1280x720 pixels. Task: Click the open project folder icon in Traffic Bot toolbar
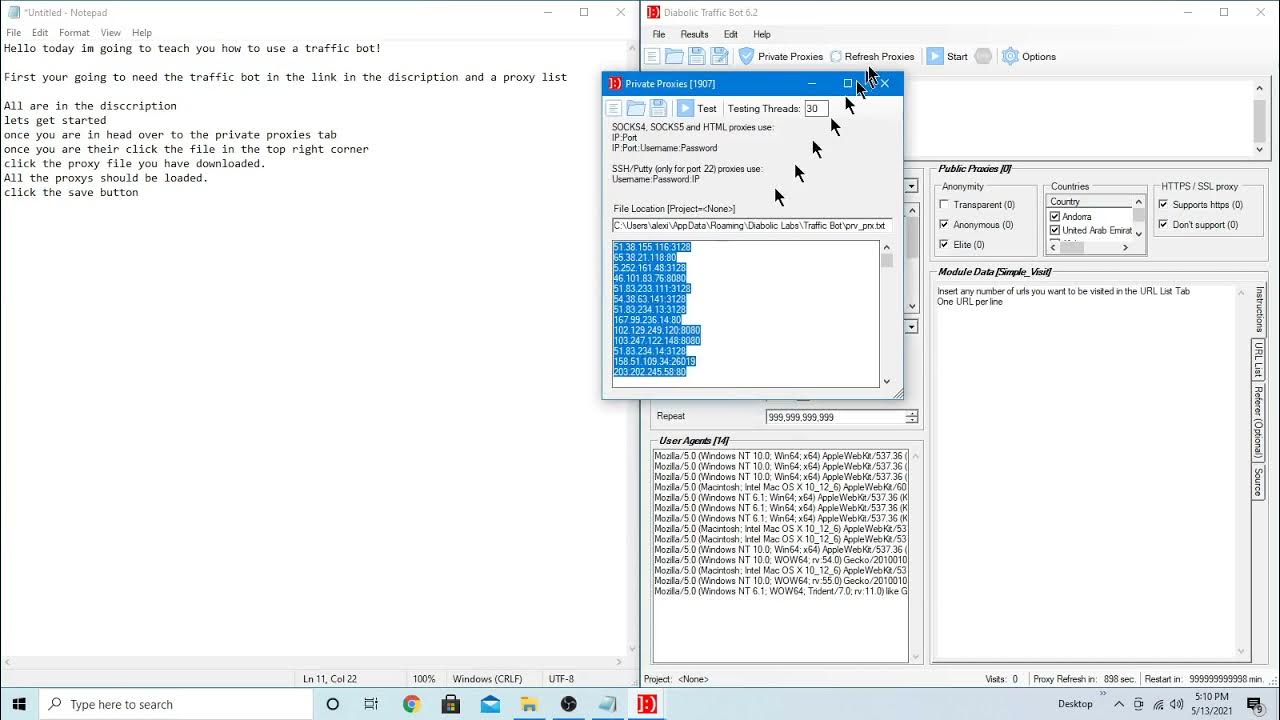click(674, 57)
